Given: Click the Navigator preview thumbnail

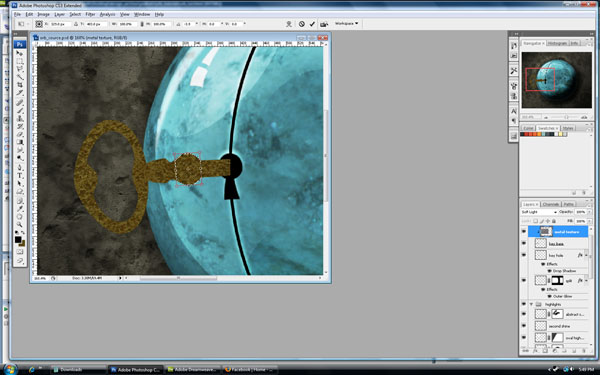Looking at the screenshot, I should pos(556,80).
